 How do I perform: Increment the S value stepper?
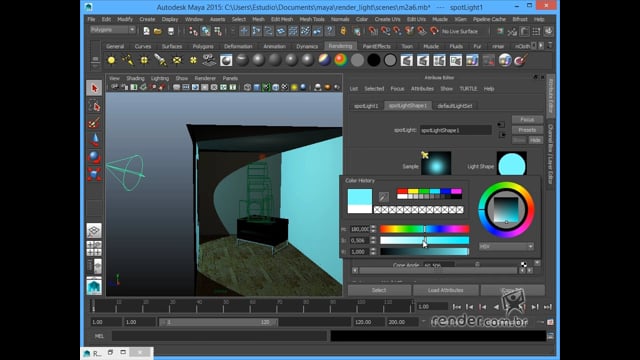tap(373, 238)
